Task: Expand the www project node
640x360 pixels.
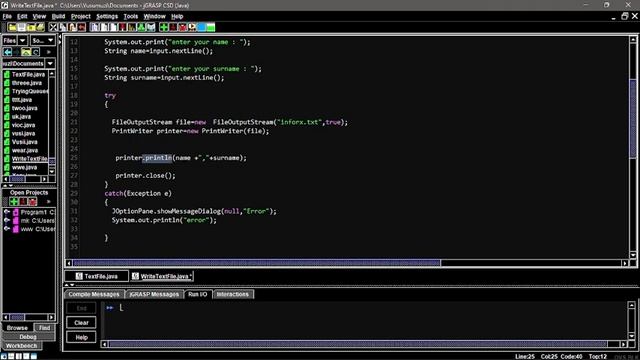Action: (x=7, y=229)
